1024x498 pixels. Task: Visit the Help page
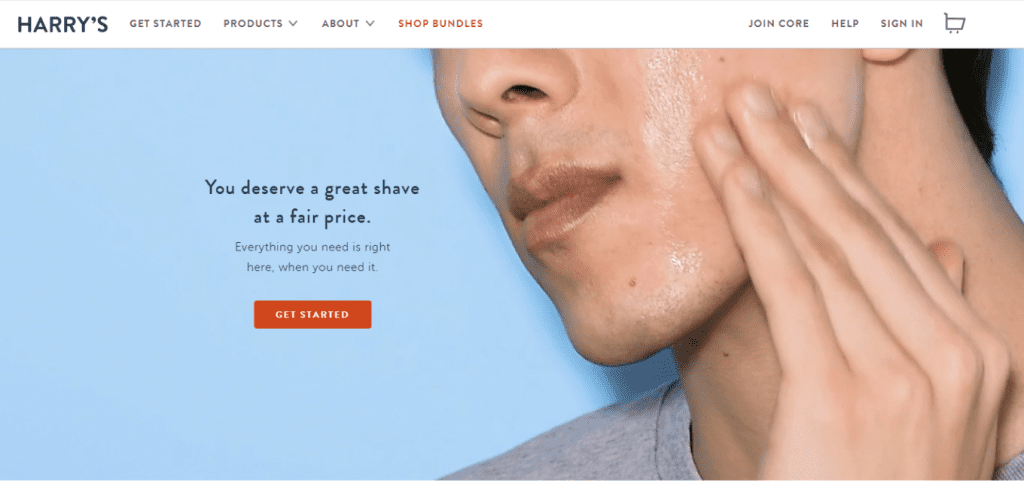(845, 23)
